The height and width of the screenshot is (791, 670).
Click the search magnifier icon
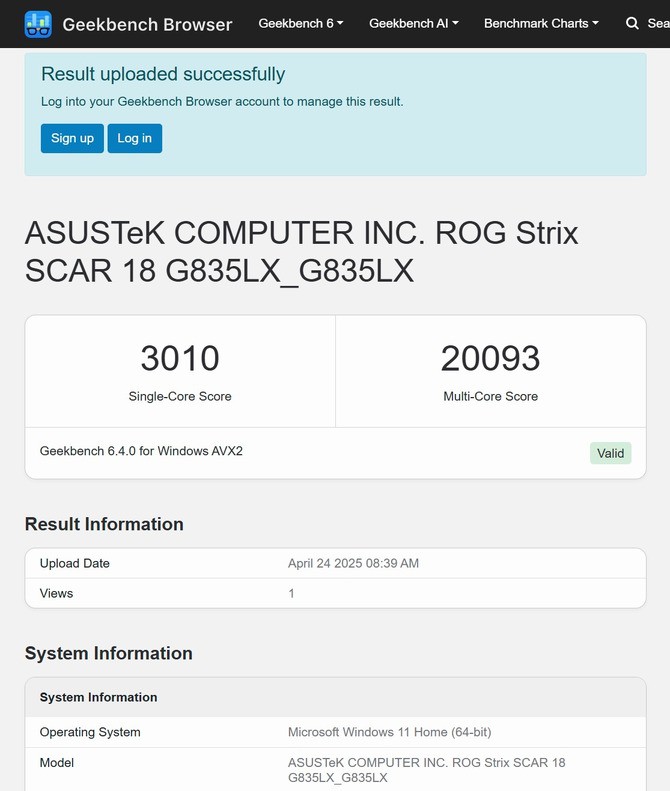pos(632,23)
